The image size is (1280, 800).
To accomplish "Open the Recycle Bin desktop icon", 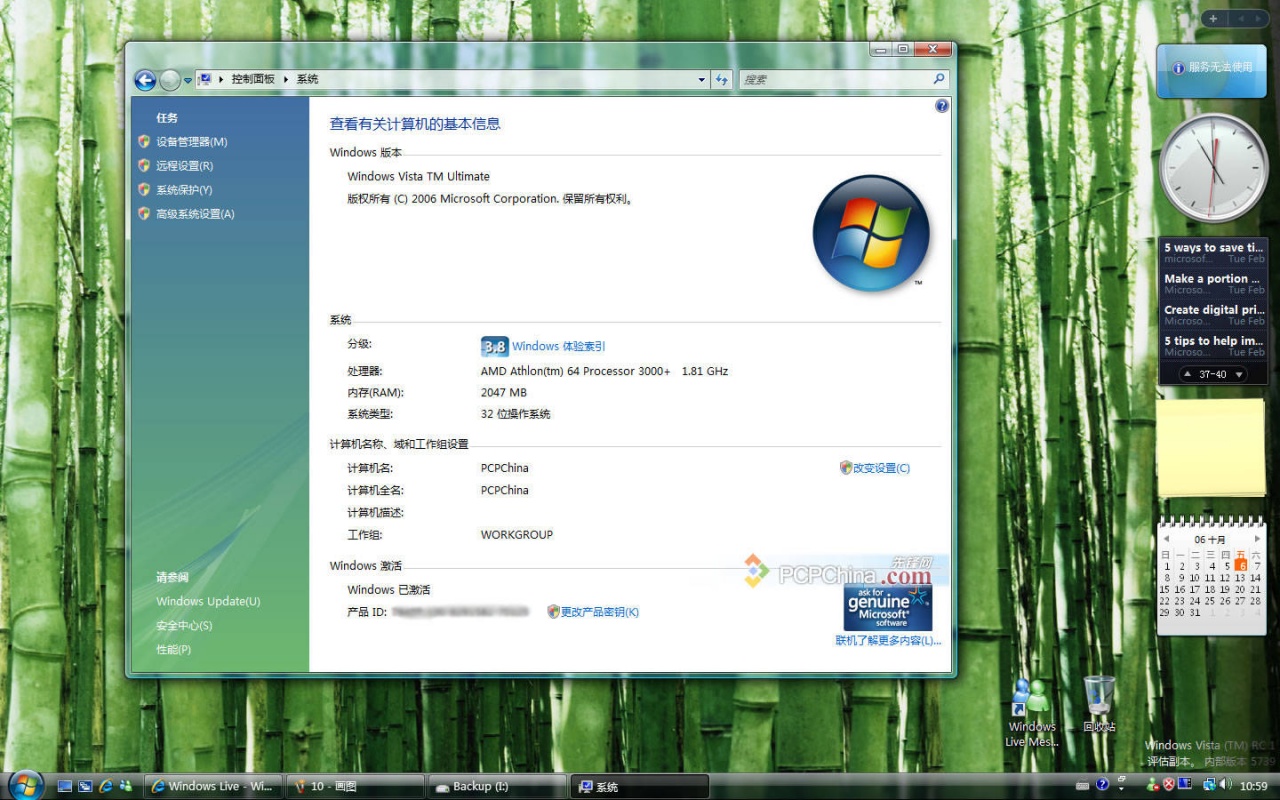I will [x=1099, y=704].
